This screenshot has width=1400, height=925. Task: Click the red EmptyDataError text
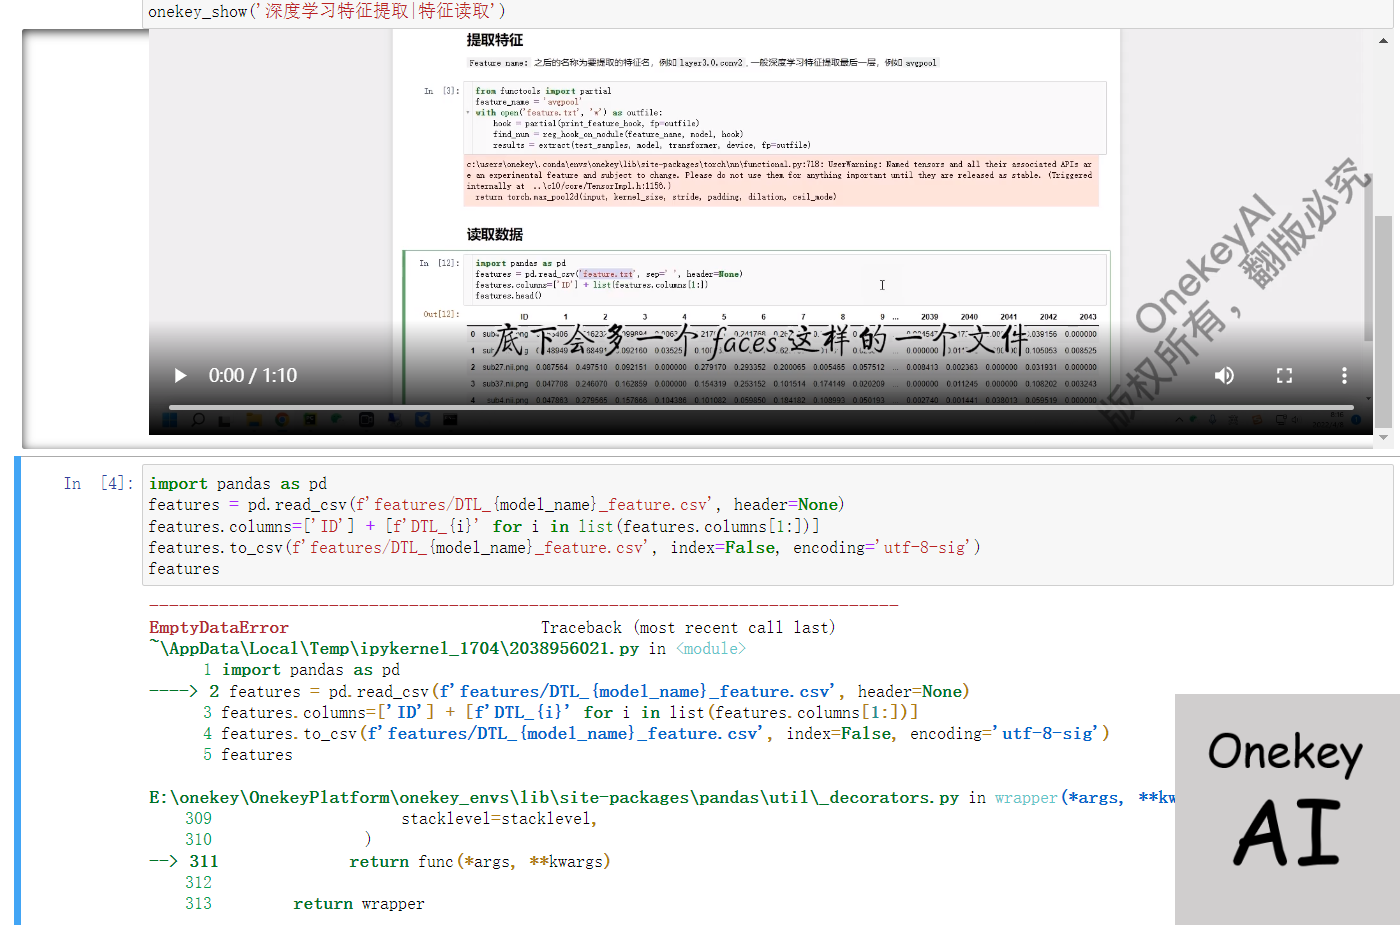pyautogui.click(x=218, y=628)
